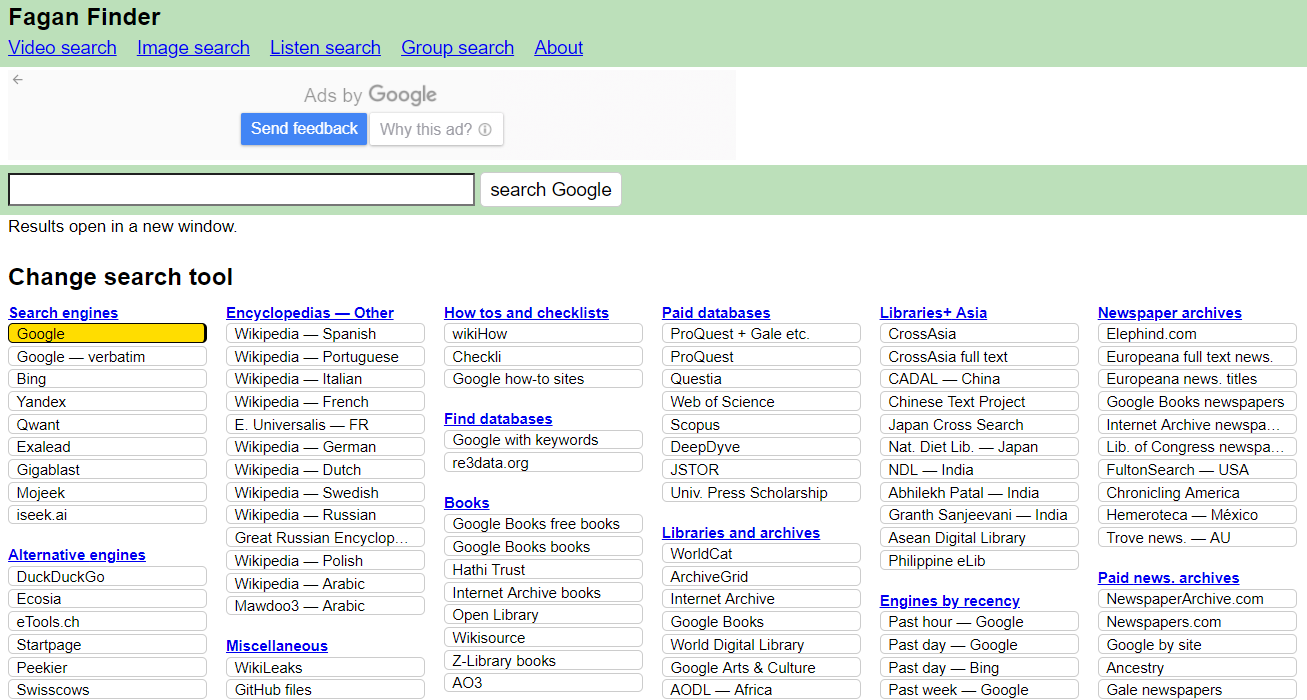
Task: Choose JSTOR search tool
Action: click(x=761, y=470)
